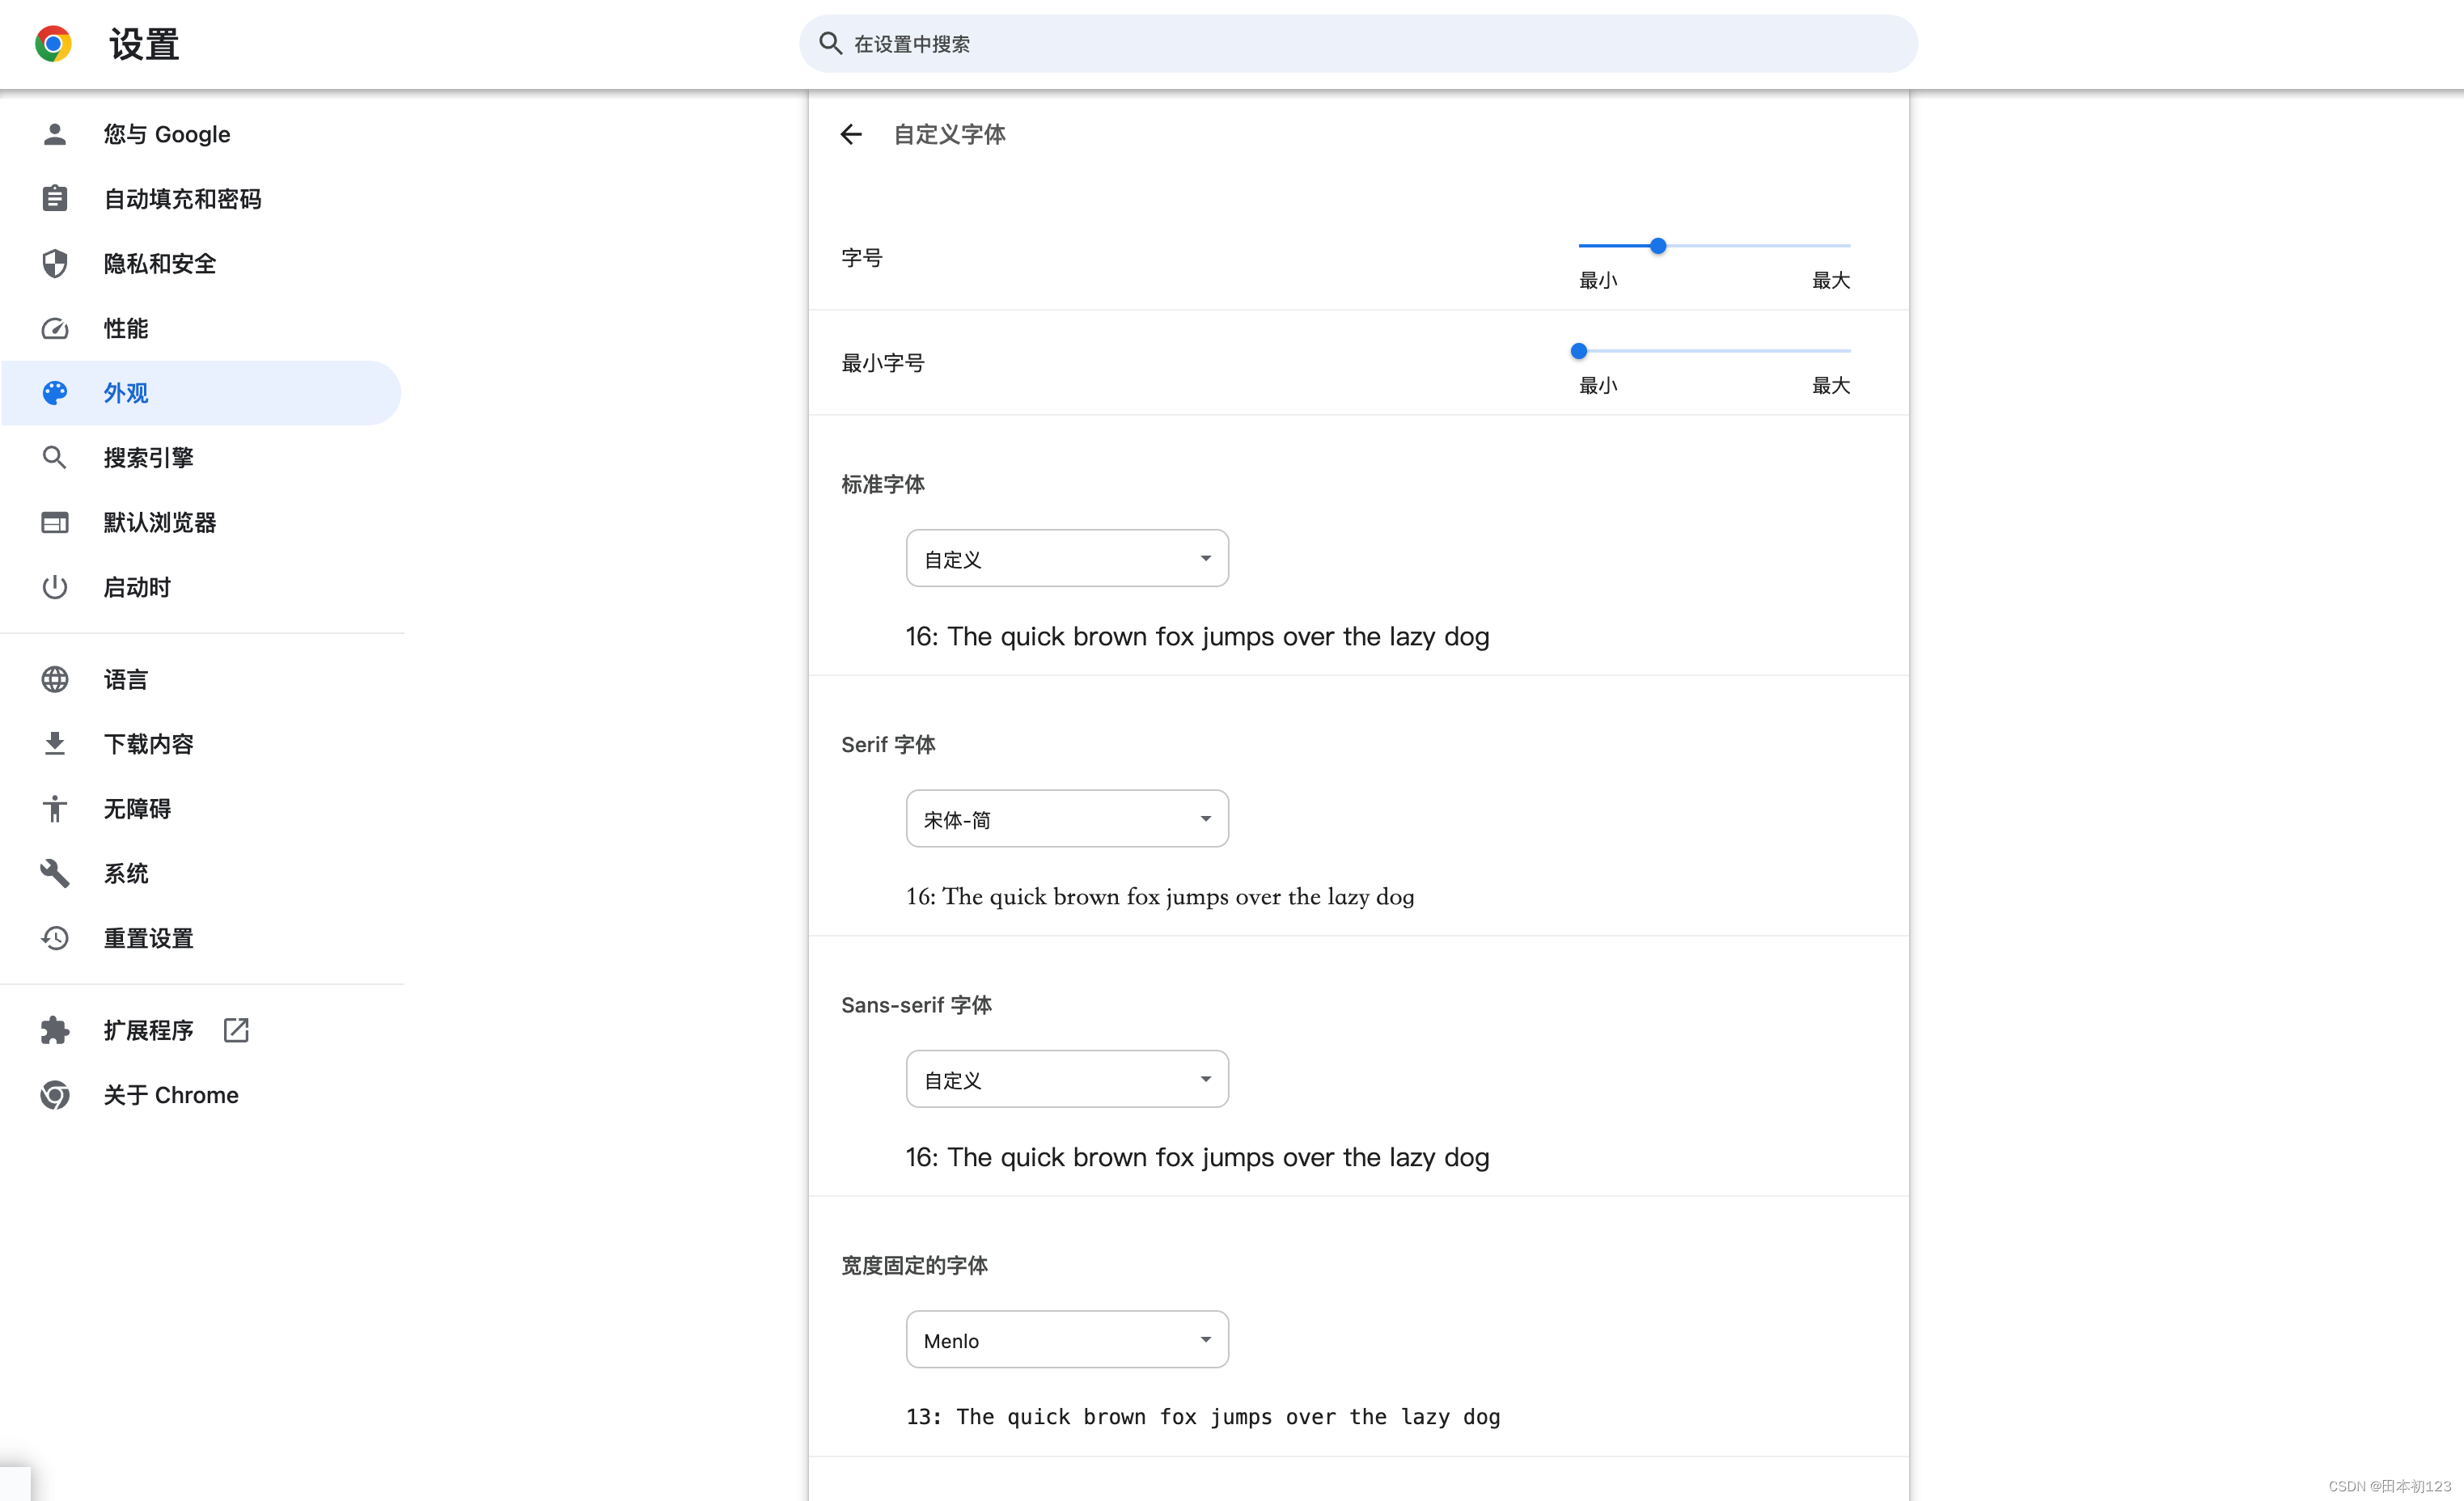Go to 默认浏览器 settings

(202, 522)
